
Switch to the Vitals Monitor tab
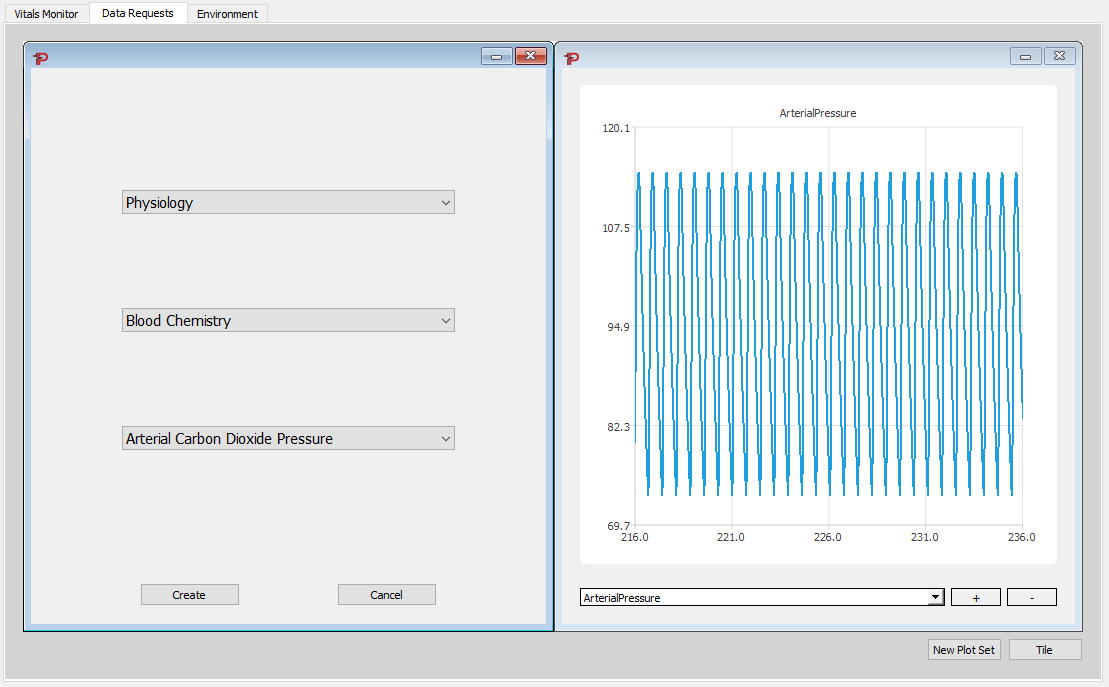[46, 13]
